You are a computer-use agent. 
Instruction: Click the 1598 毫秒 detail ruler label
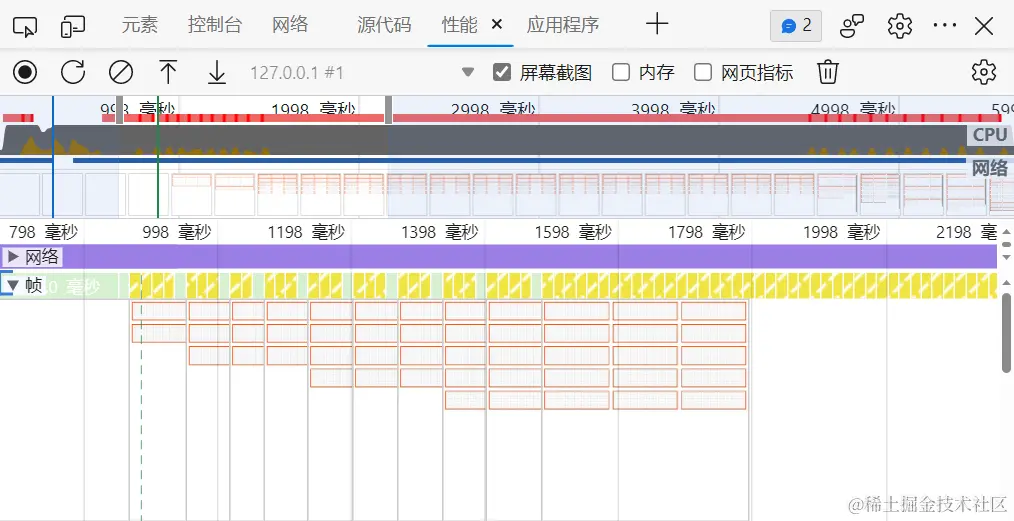573,232
